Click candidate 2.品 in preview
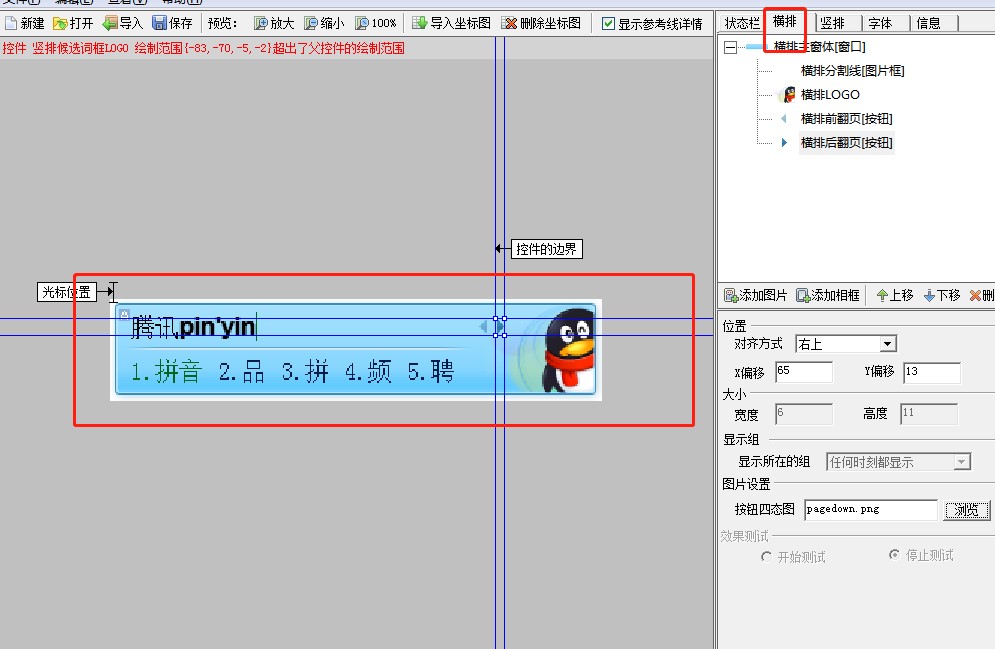This screenshot has height=649, width=995. [x=242, y=371]
